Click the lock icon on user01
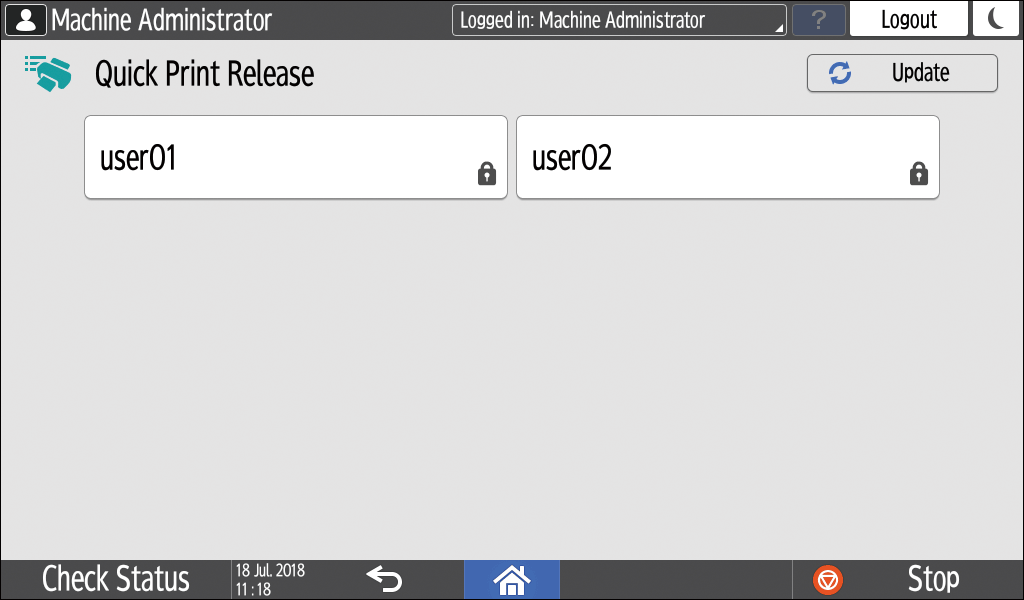Screen dimensions: 1024x600 pos(487,173)
